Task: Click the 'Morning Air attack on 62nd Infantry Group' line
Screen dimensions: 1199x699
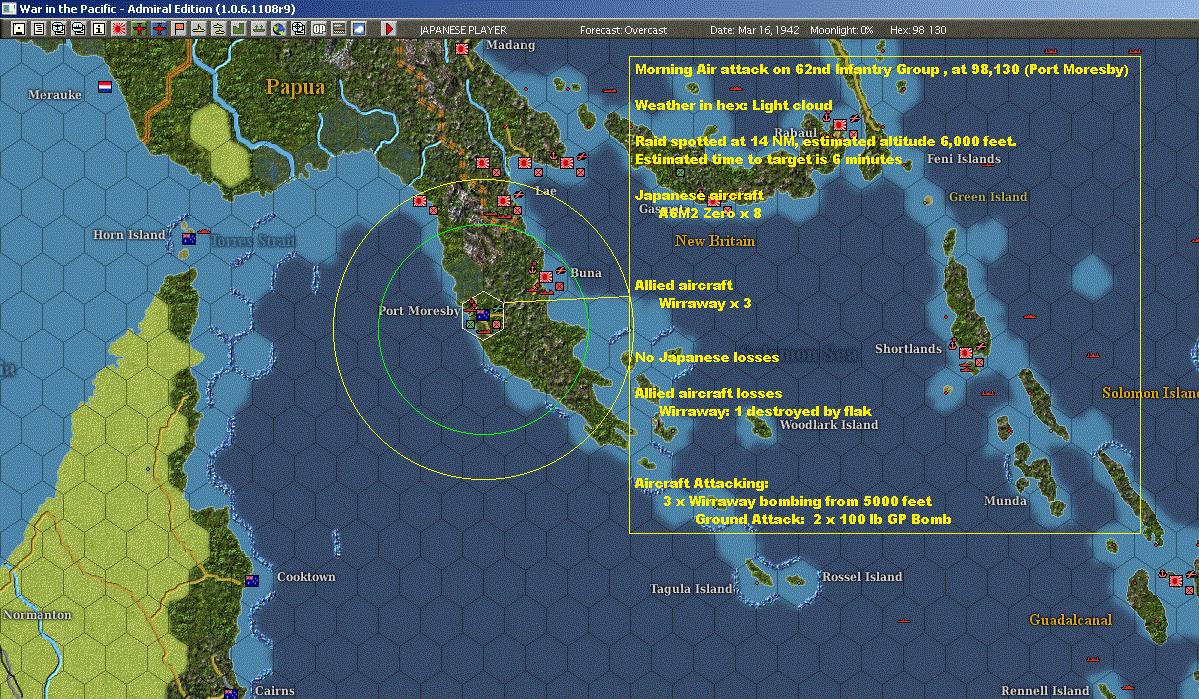Action: tap(882, 69)
